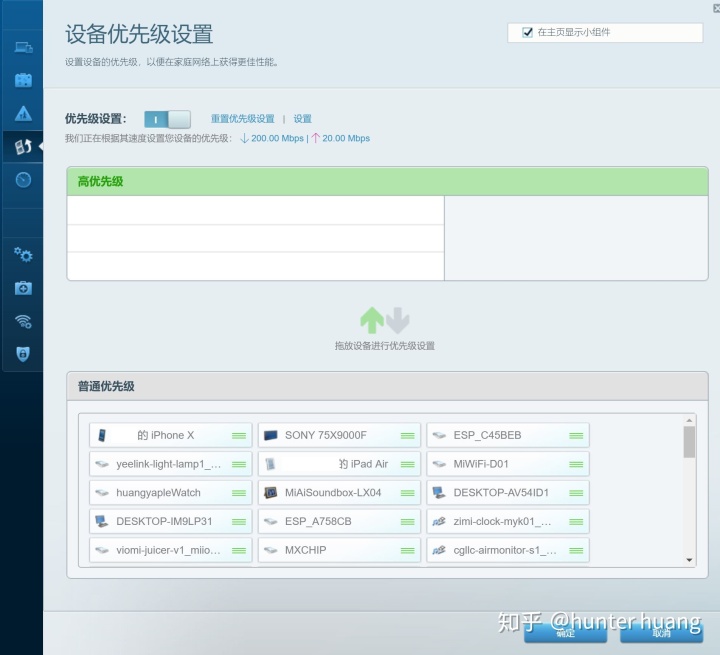720x655 pixels.
Task: Click the 取消 button
Action: [x=661, y=633]
